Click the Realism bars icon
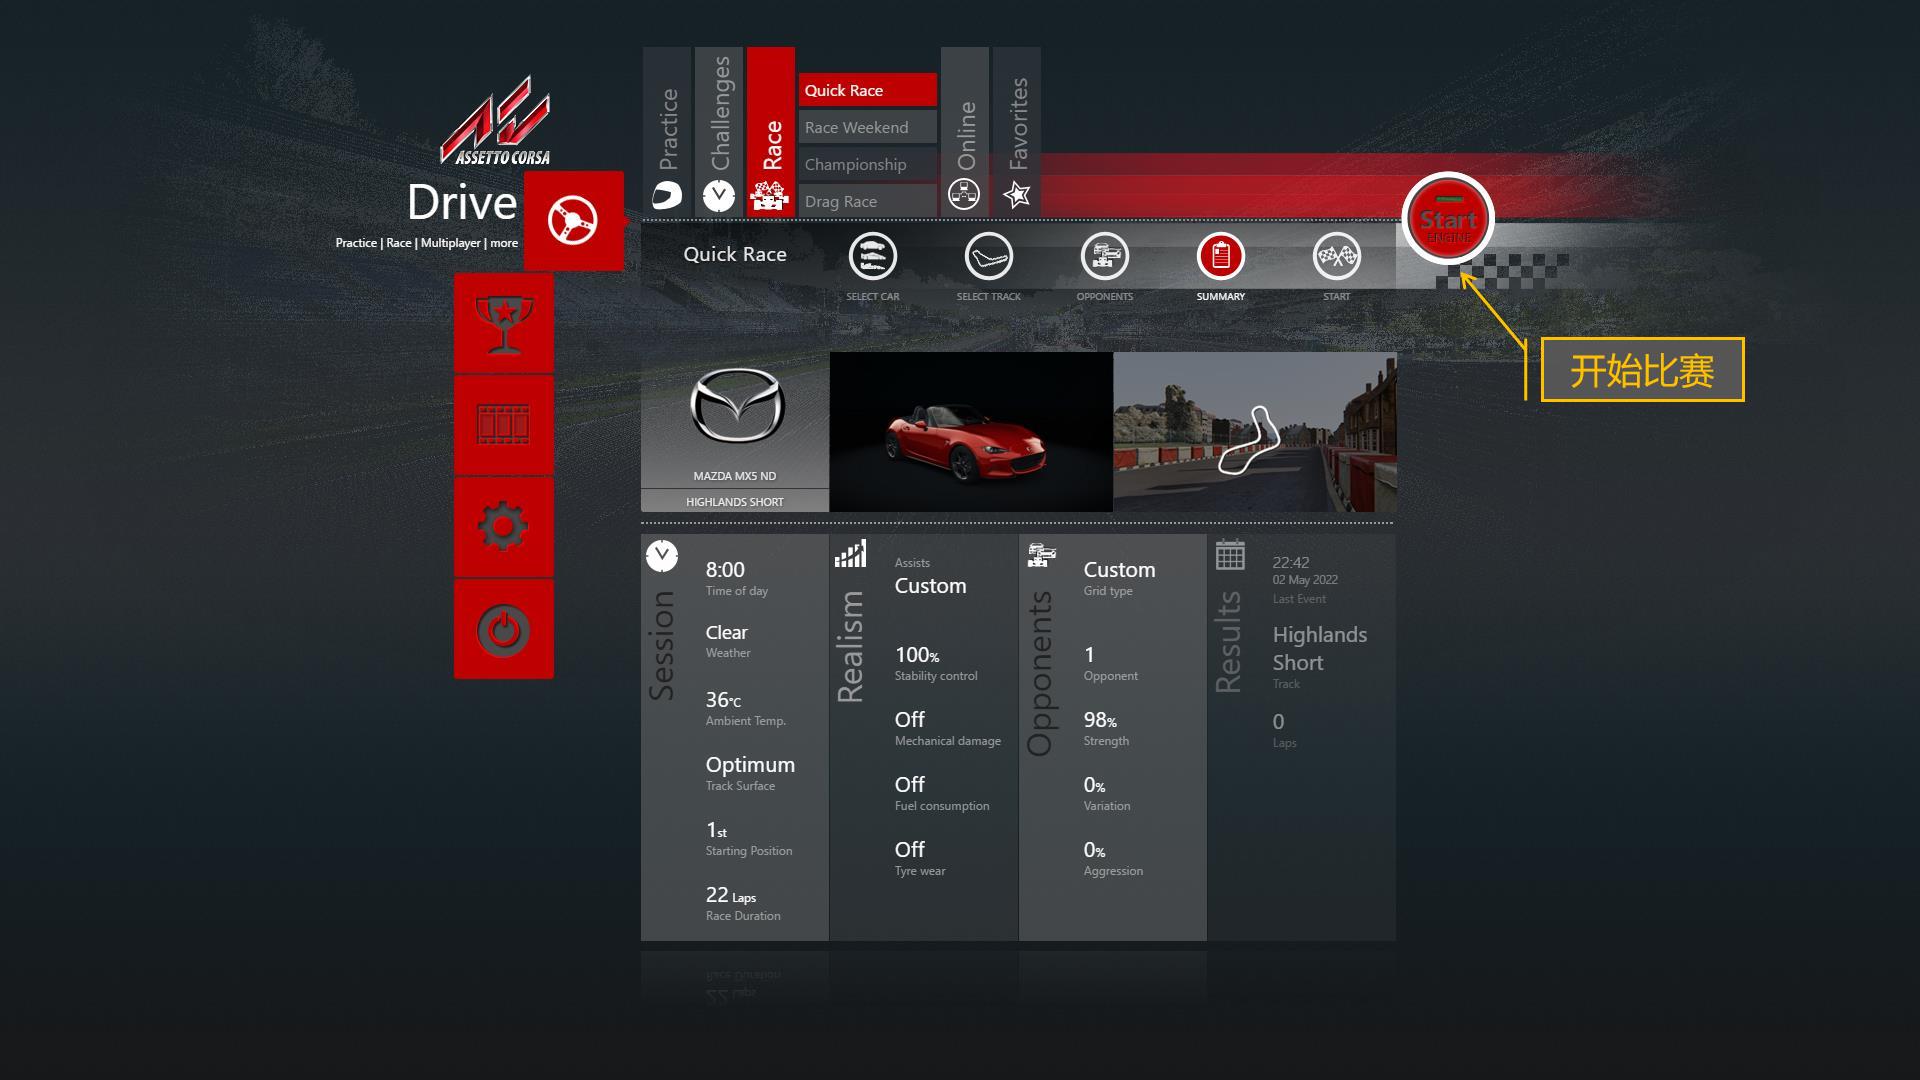The width and height of the screenshot is (1920, 1080). point(851,554)
